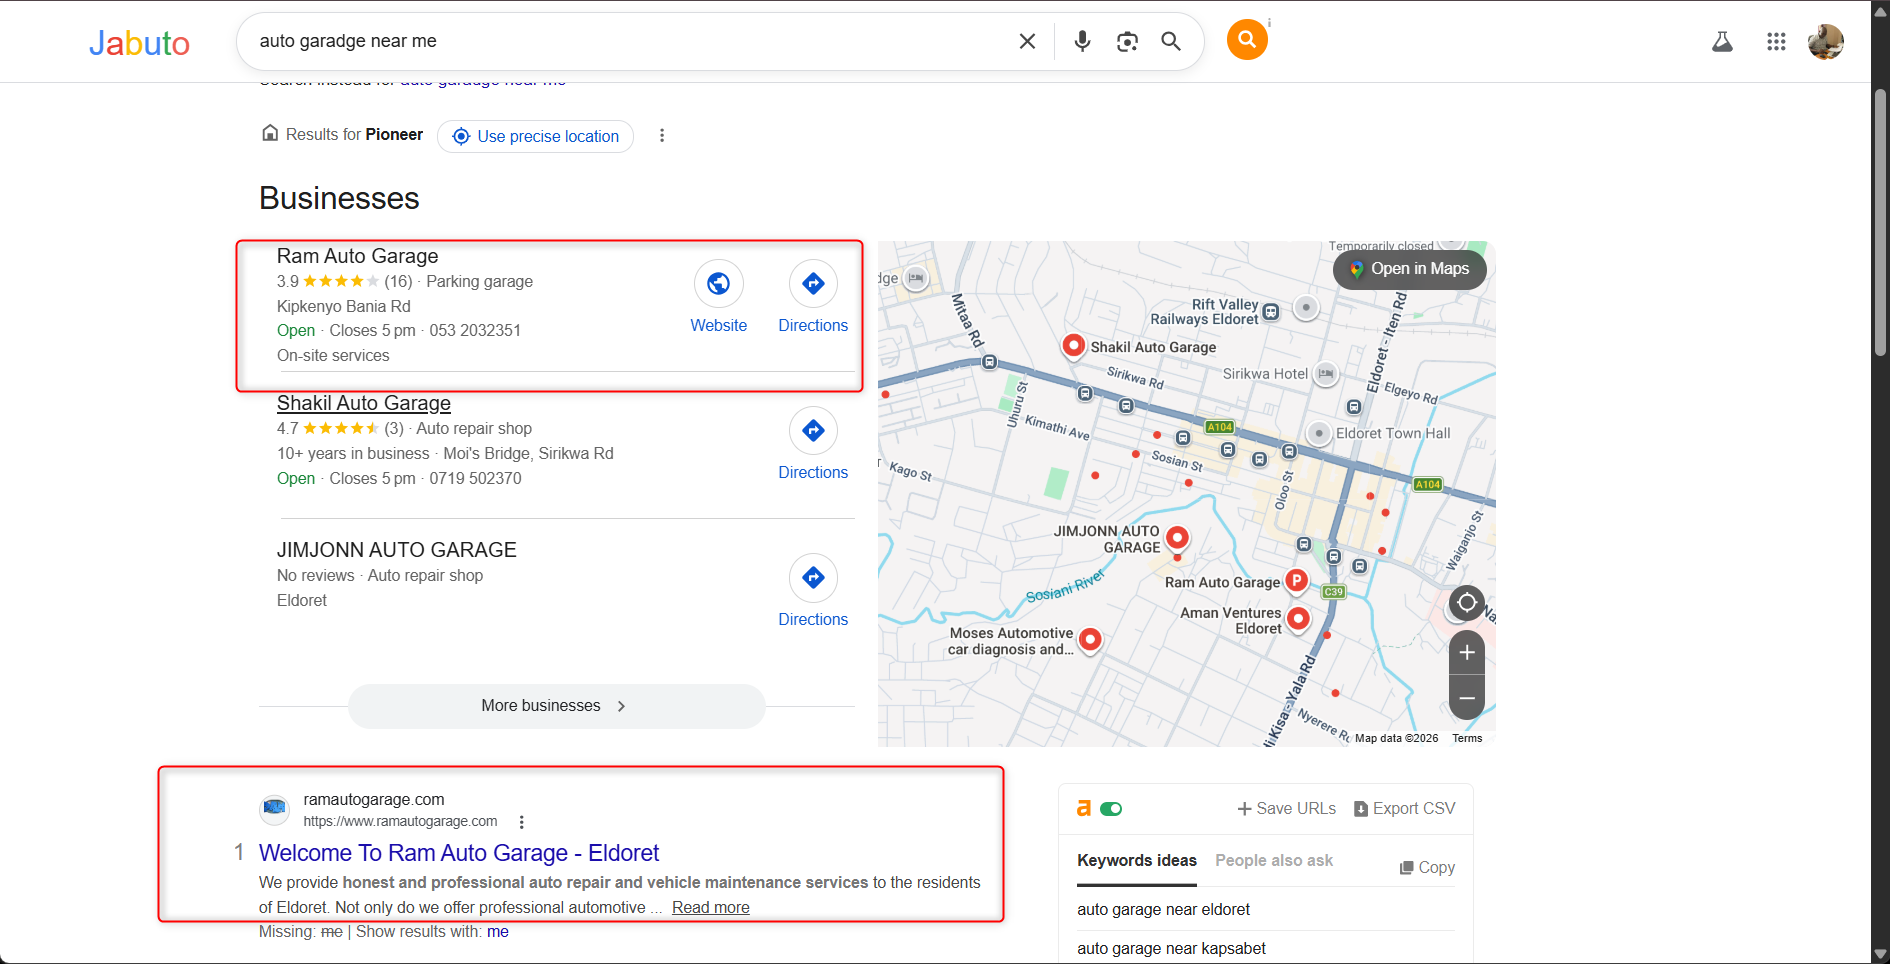Open Shakil Auto Garage listing link
1890x964 pixels.
coord(363,403)
